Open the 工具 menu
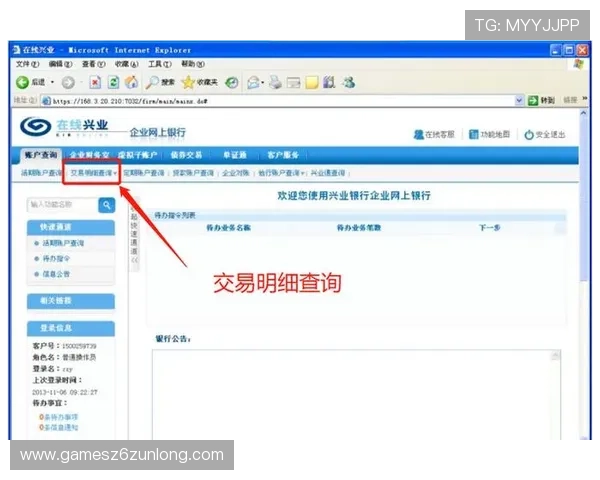This screenshot has height=480, width=600. (x=160, y=64)
